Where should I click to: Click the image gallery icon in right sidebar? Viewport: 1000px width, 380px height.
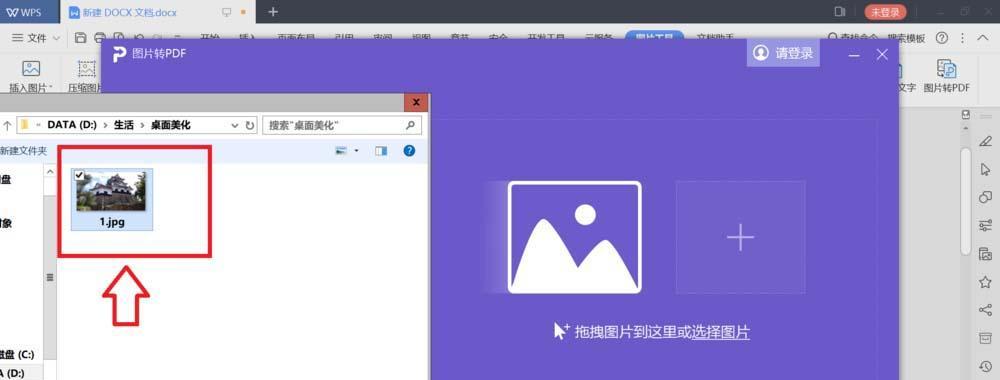(985, 254)
